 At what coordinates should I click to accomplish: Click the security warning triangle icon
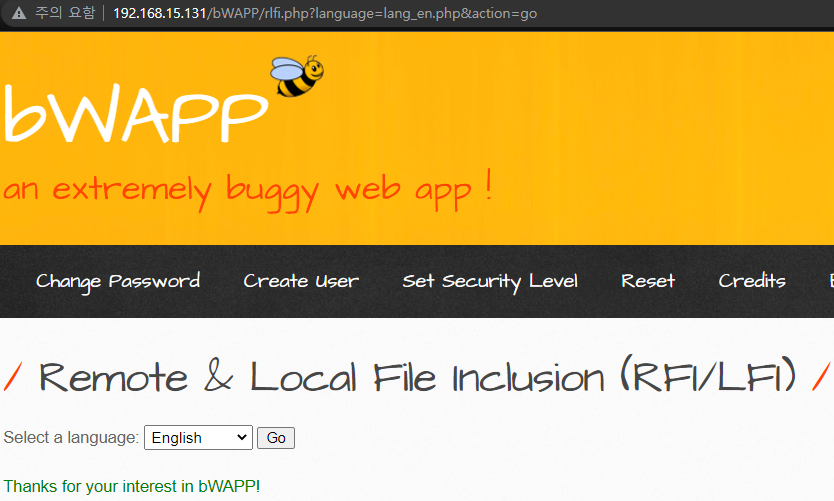pos(19,13)
